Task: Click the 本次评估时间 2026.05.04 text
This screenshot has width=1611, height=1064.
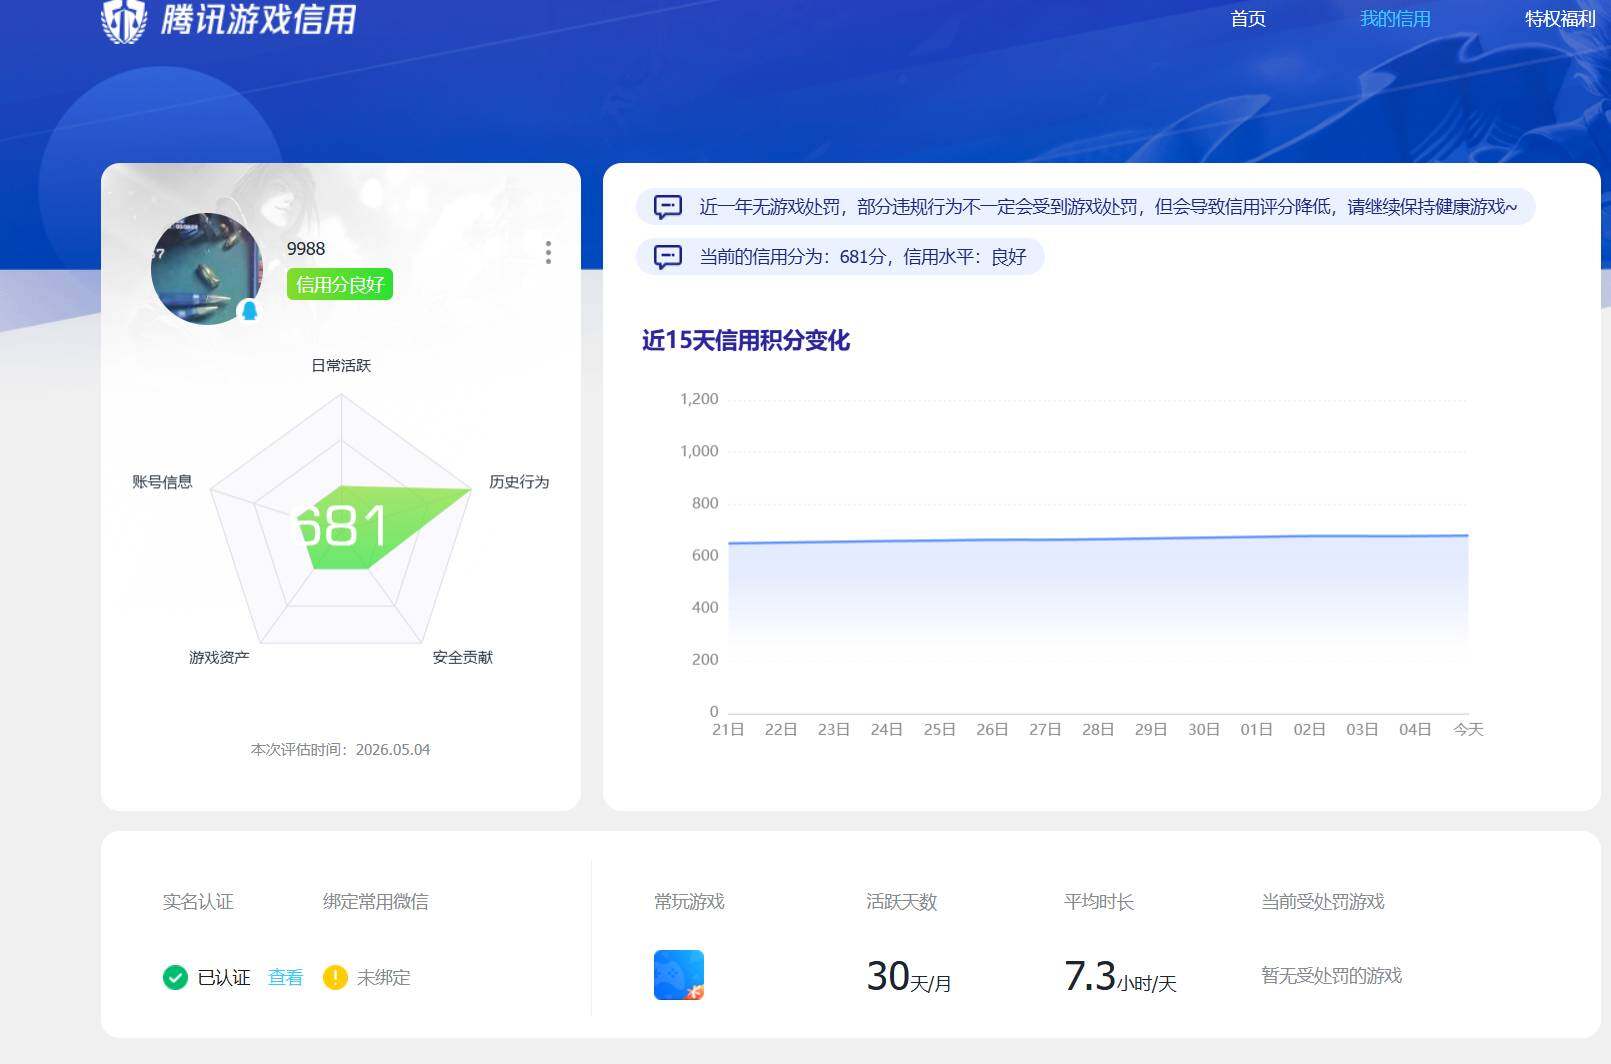Action: pos(340,749)
